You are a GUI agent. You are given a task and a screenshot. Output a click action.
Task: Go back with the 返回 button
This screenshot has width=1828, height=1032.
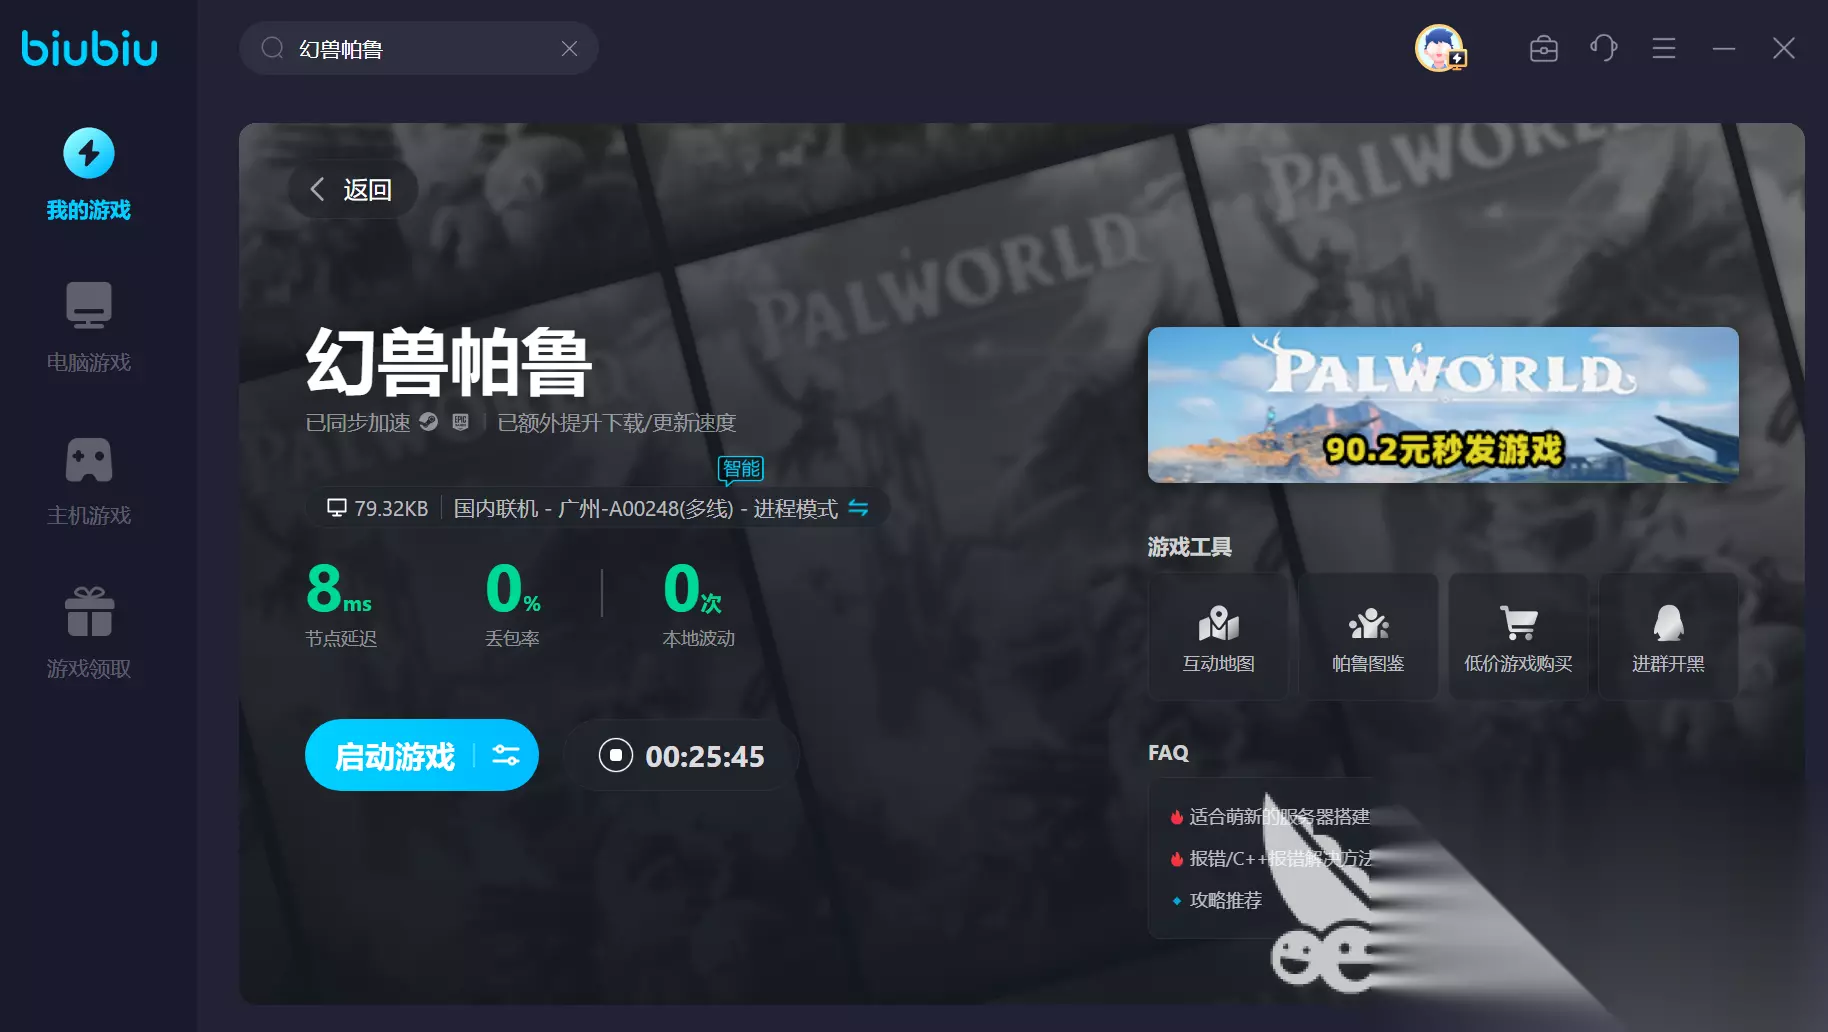(352, 190)
